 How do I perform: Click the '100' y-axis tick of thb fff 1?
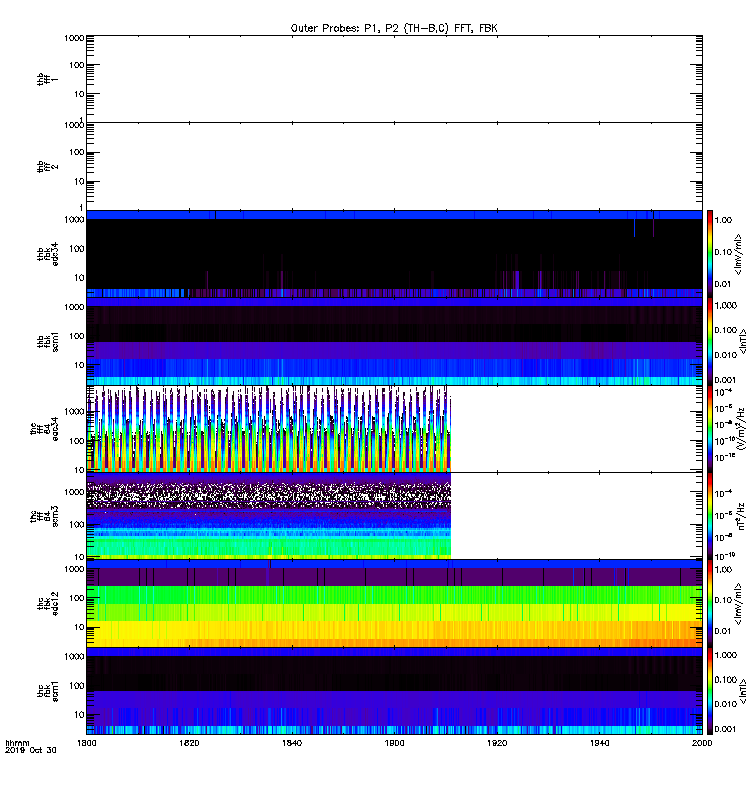coord(77,65)
